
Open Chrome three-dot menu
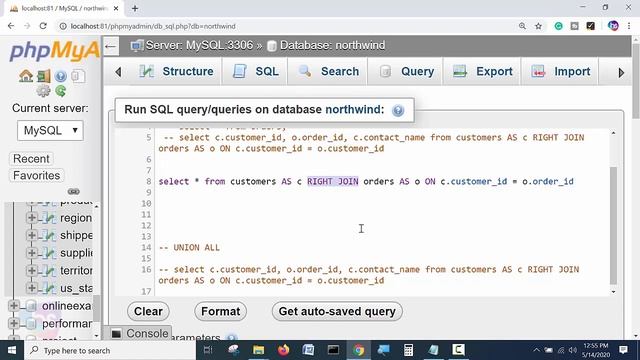[x=629, y=26]
